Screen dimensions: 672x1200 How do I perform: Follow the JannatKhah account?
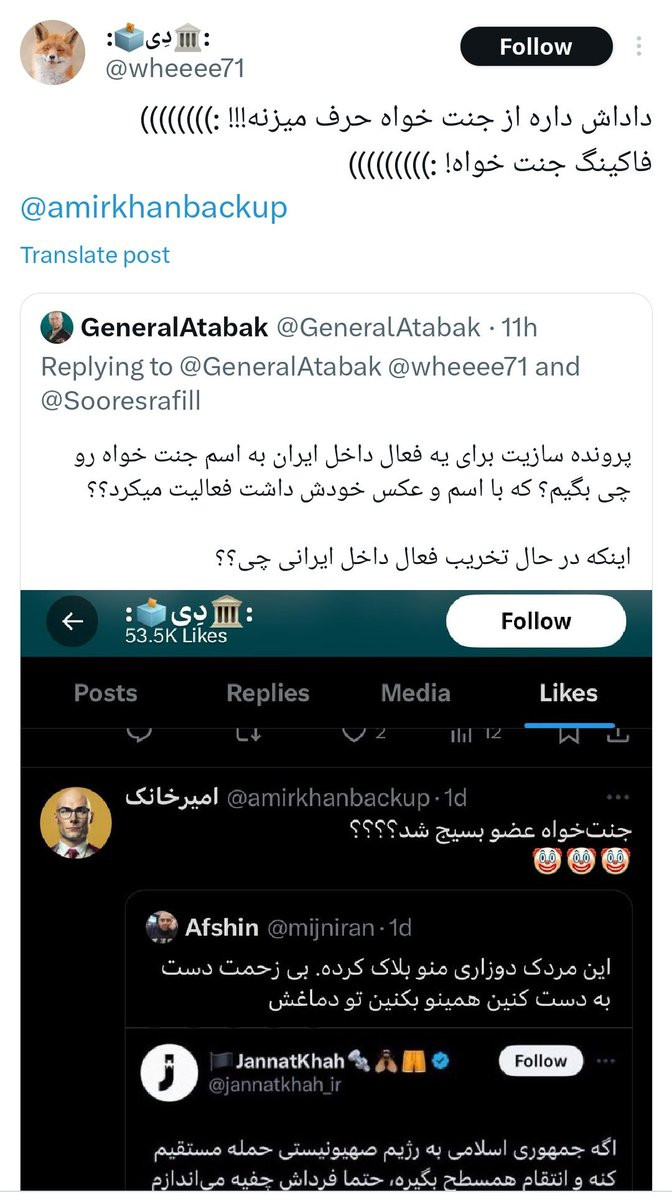click(540, 1061)
